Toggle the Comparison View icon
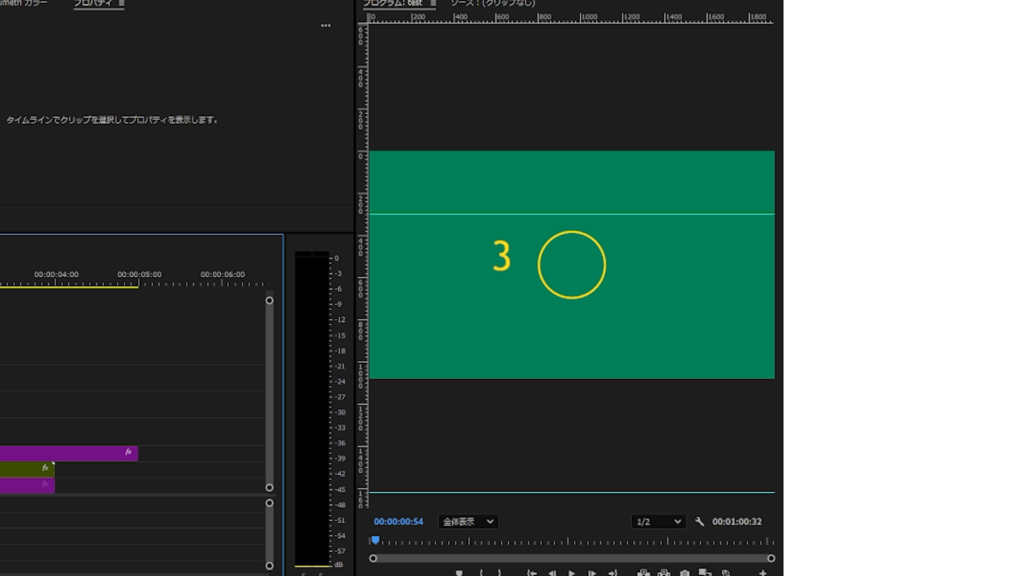Screen dimensions: 1024x576 coord(705,572)
